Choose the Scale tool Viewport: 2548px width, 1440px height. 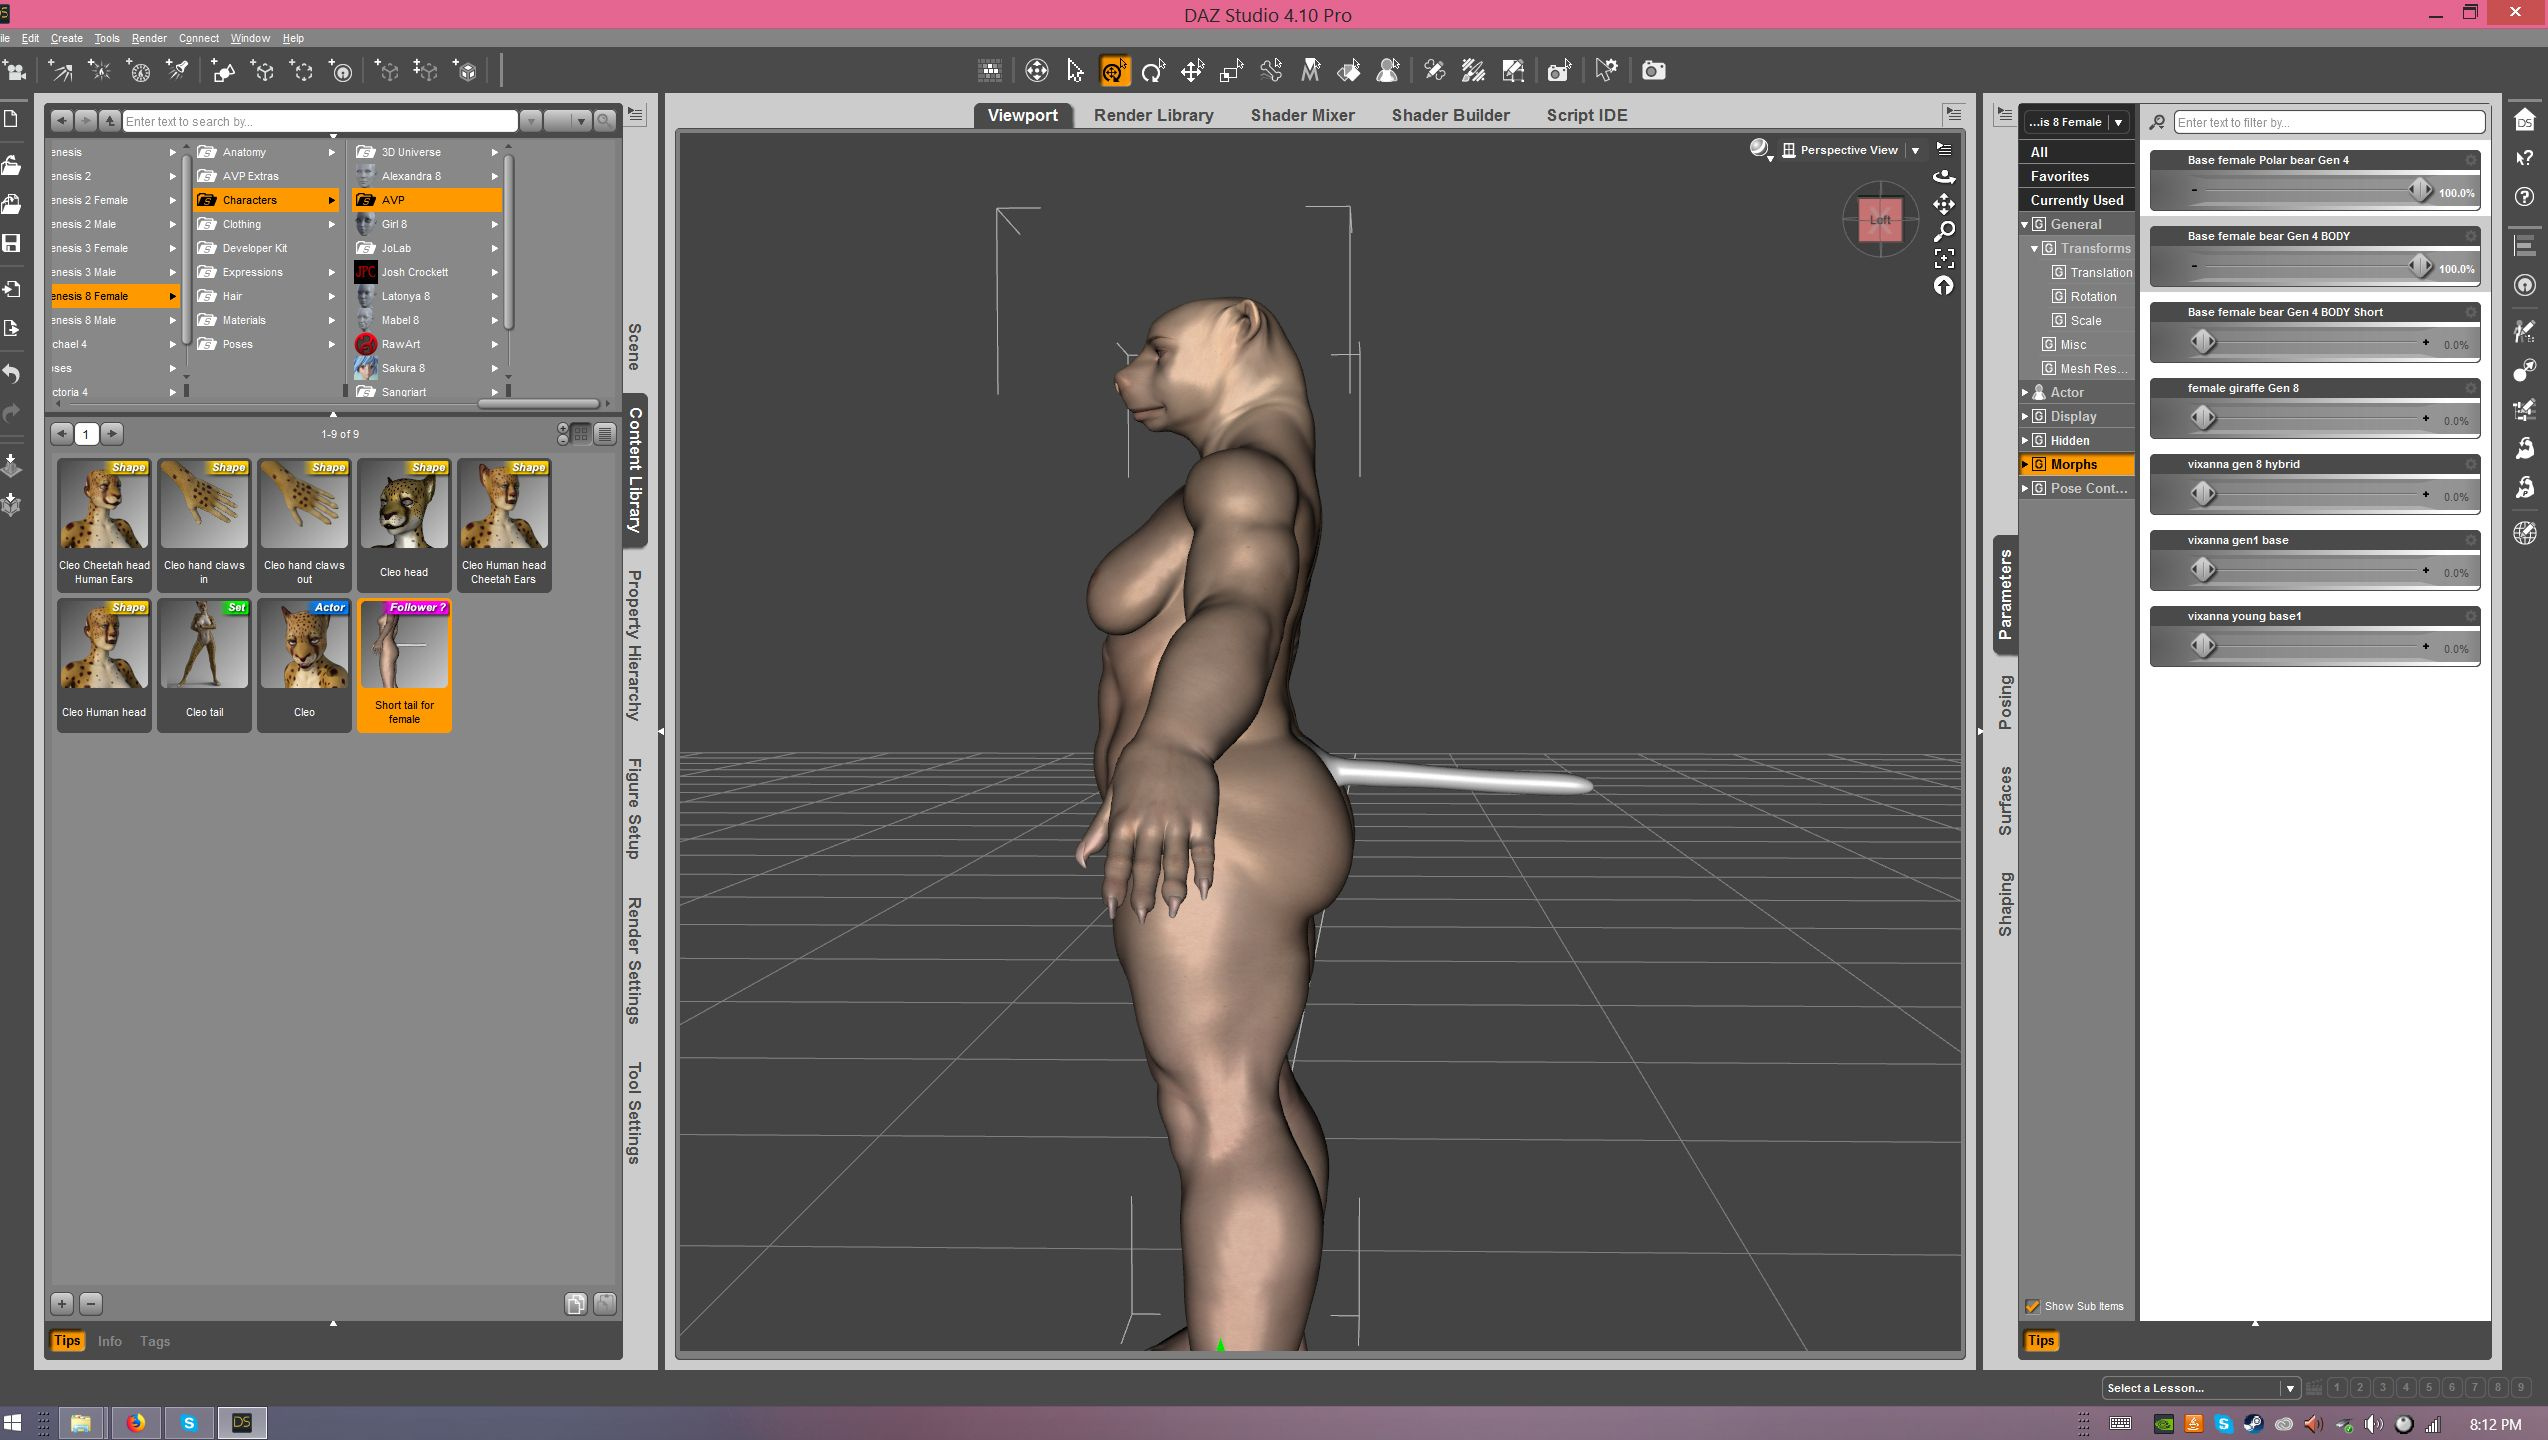pyautogui.click(x=1231, y=71)
